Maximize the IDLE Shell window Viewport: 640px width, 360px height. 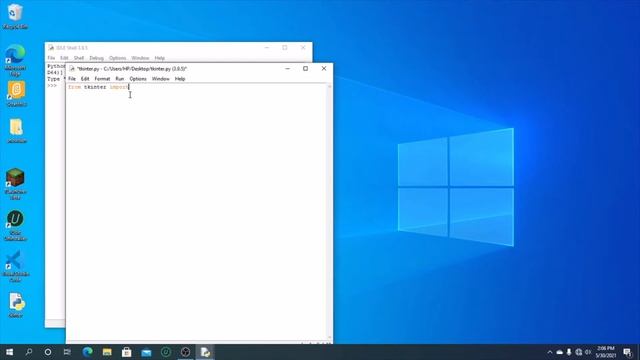click(285, 48)
